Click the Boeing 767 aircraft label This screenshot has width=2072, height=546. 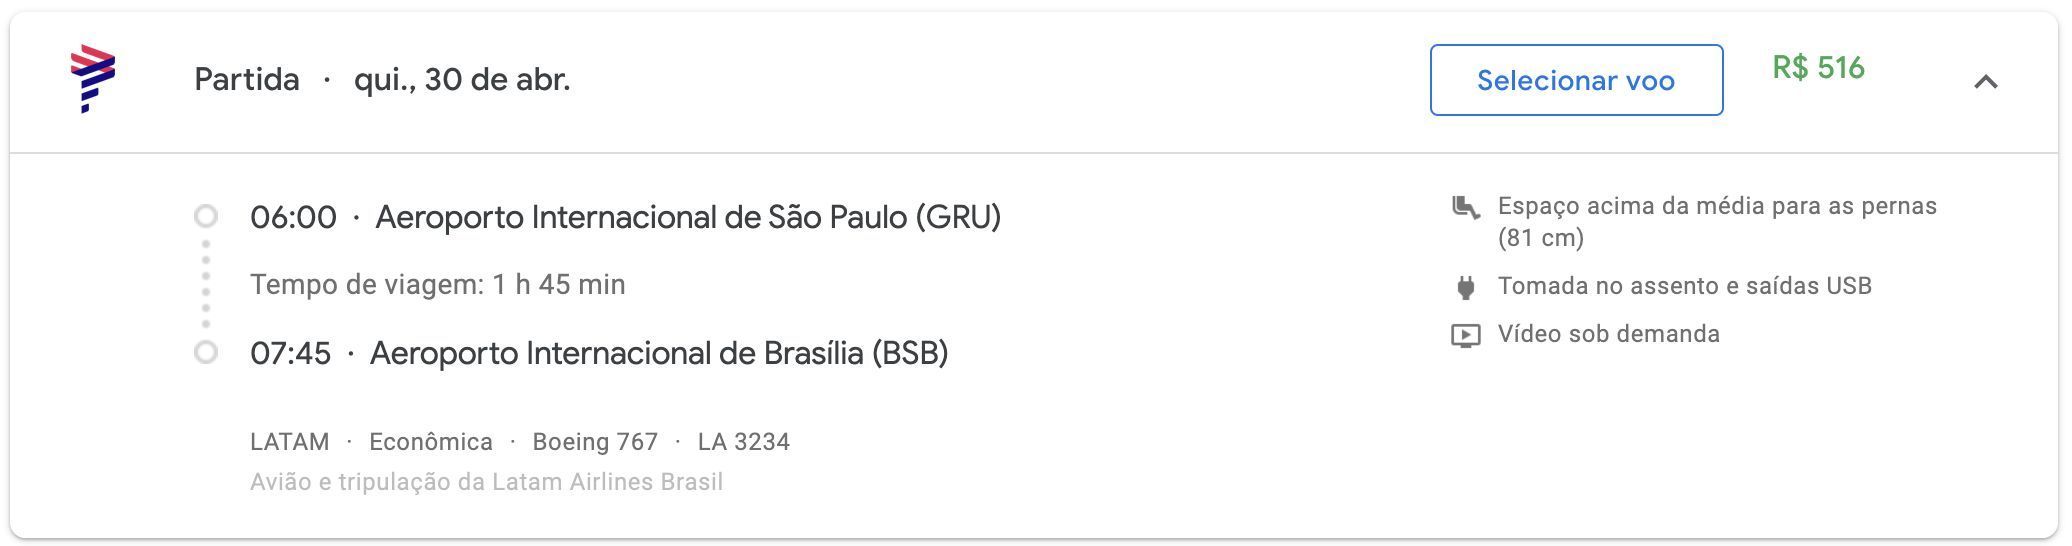[595, 442]
